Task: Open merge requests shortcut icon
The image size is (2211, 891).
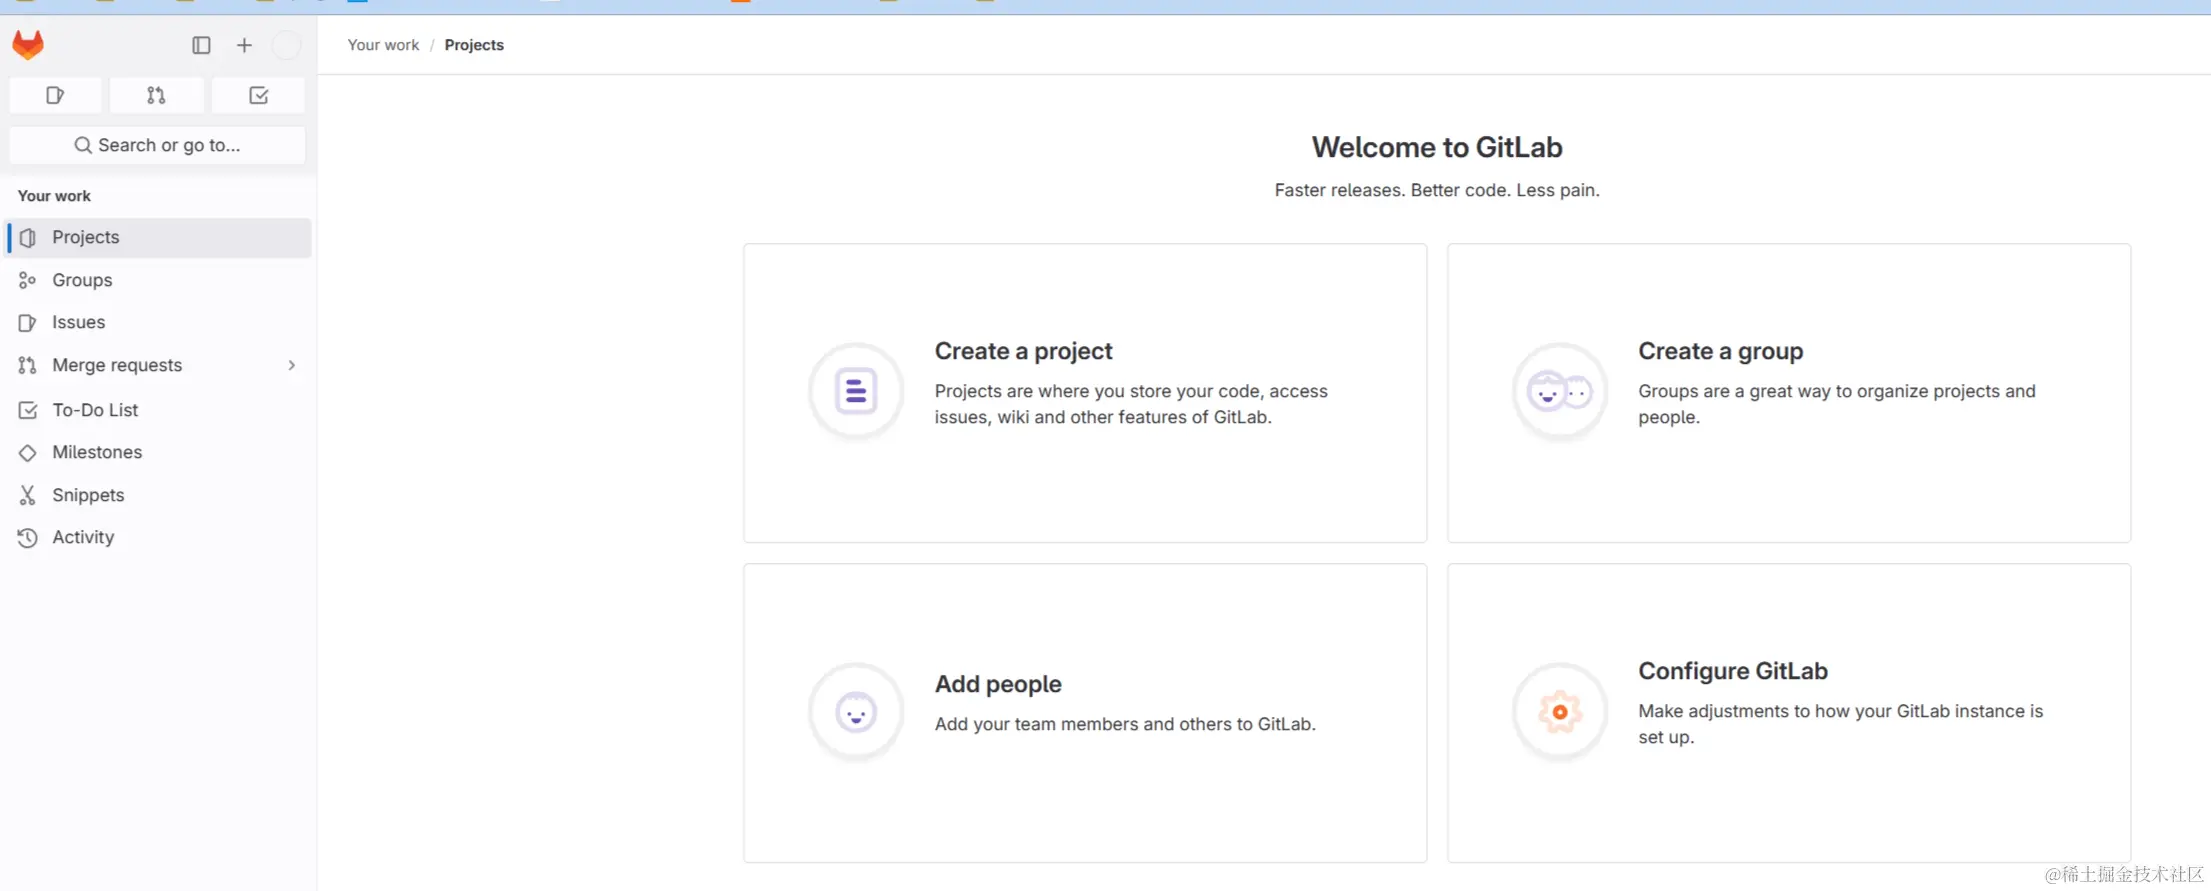Action: (x=156, y=95)
